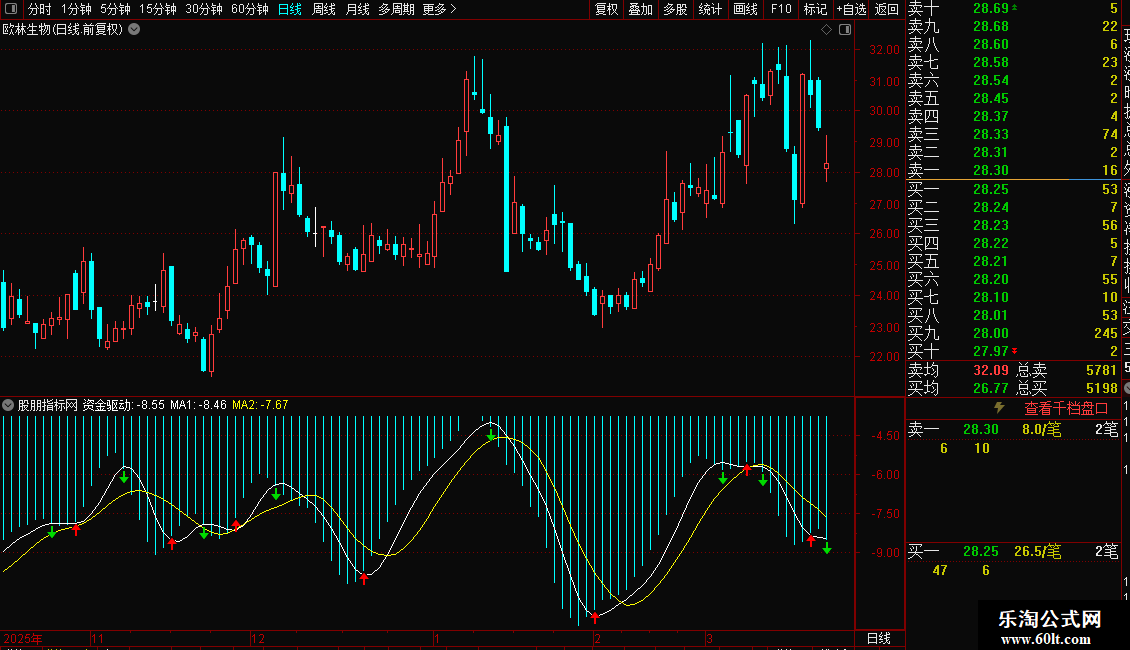The image size is (1130, 650).
Task: Select the 5分钟 period
Action: (x=115, y=9)
